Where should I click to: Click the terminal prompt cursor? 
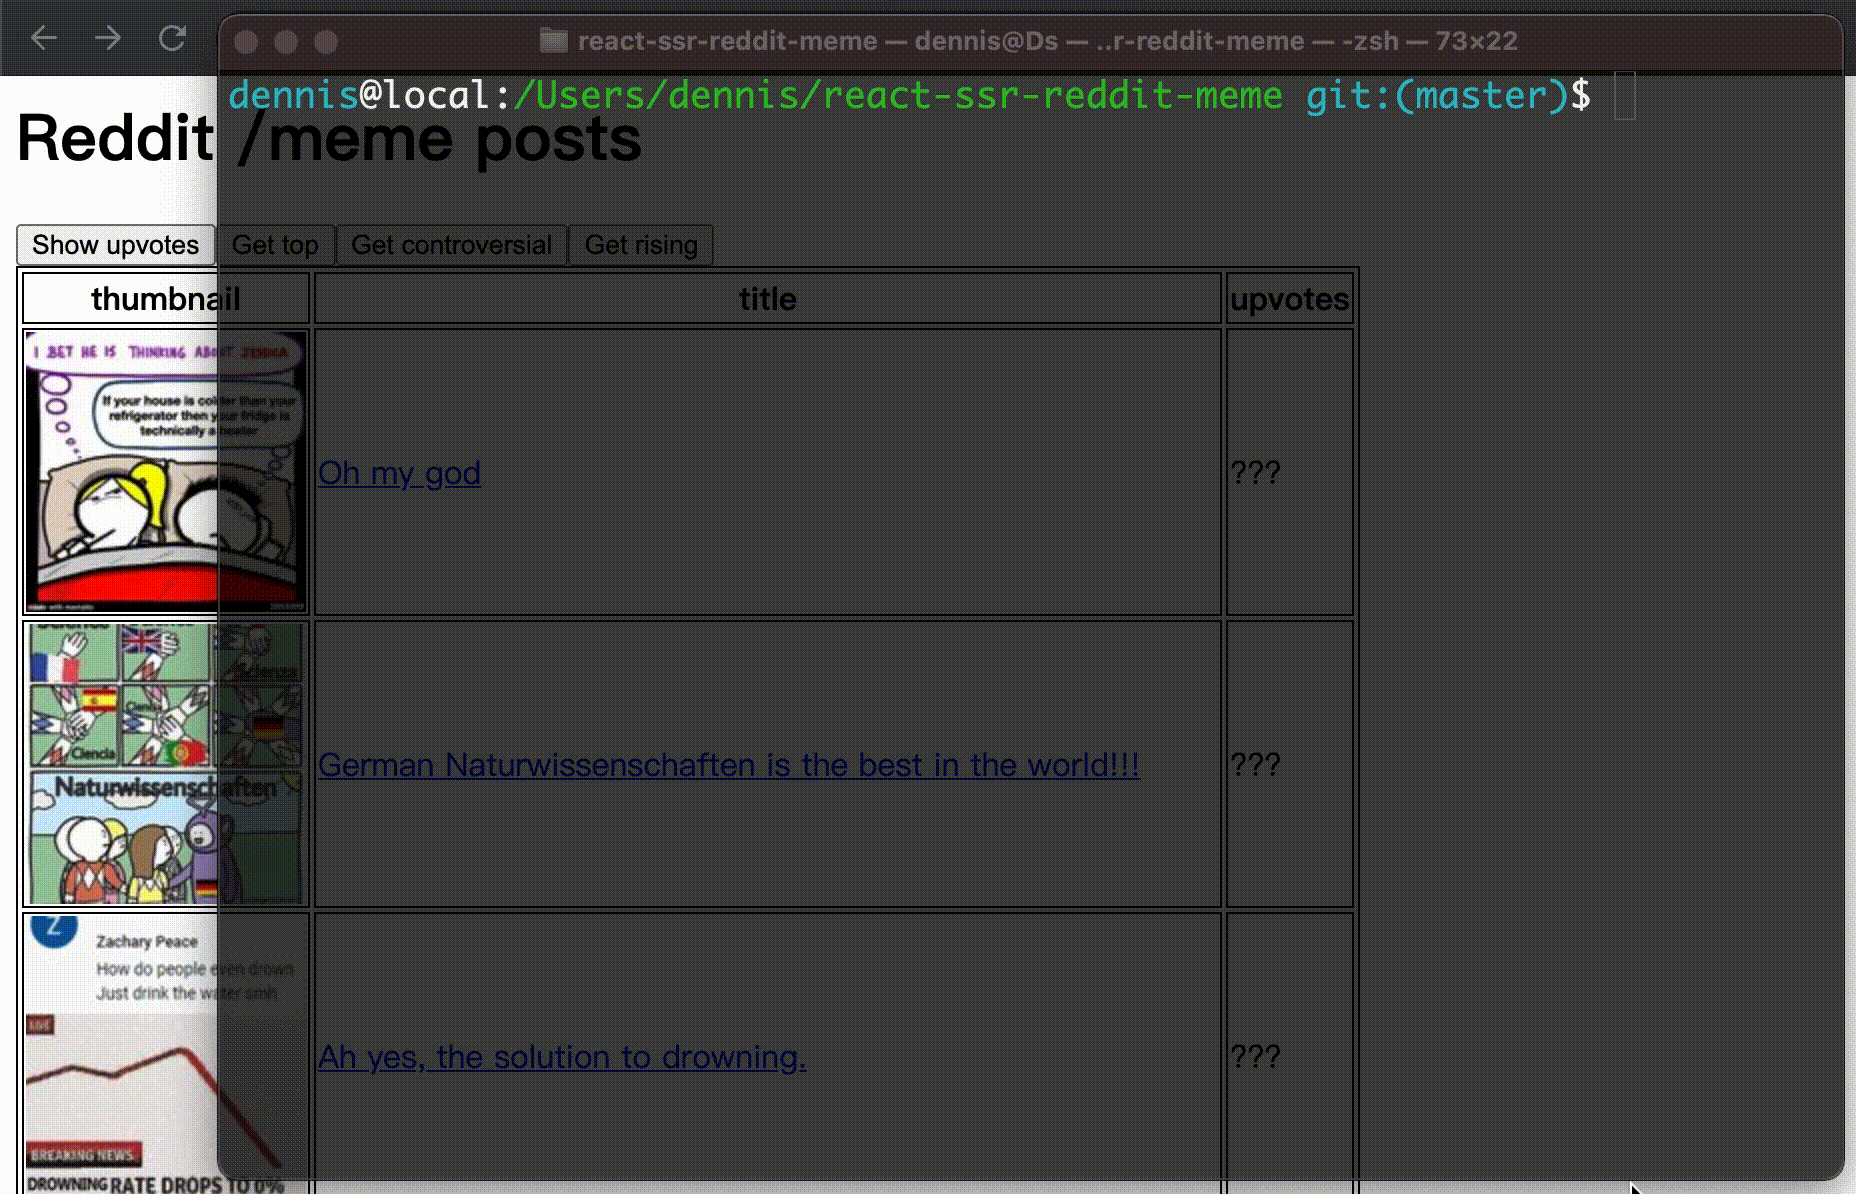coord(1625,96)
